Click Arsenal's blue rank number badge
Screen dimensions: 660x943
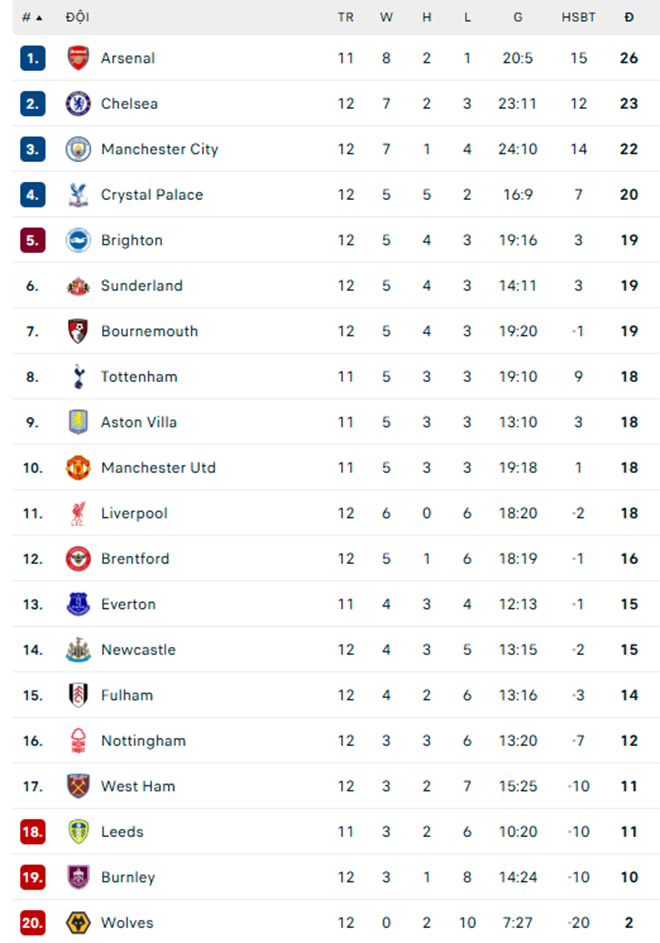pyautogui.click(x=31, y=58)
